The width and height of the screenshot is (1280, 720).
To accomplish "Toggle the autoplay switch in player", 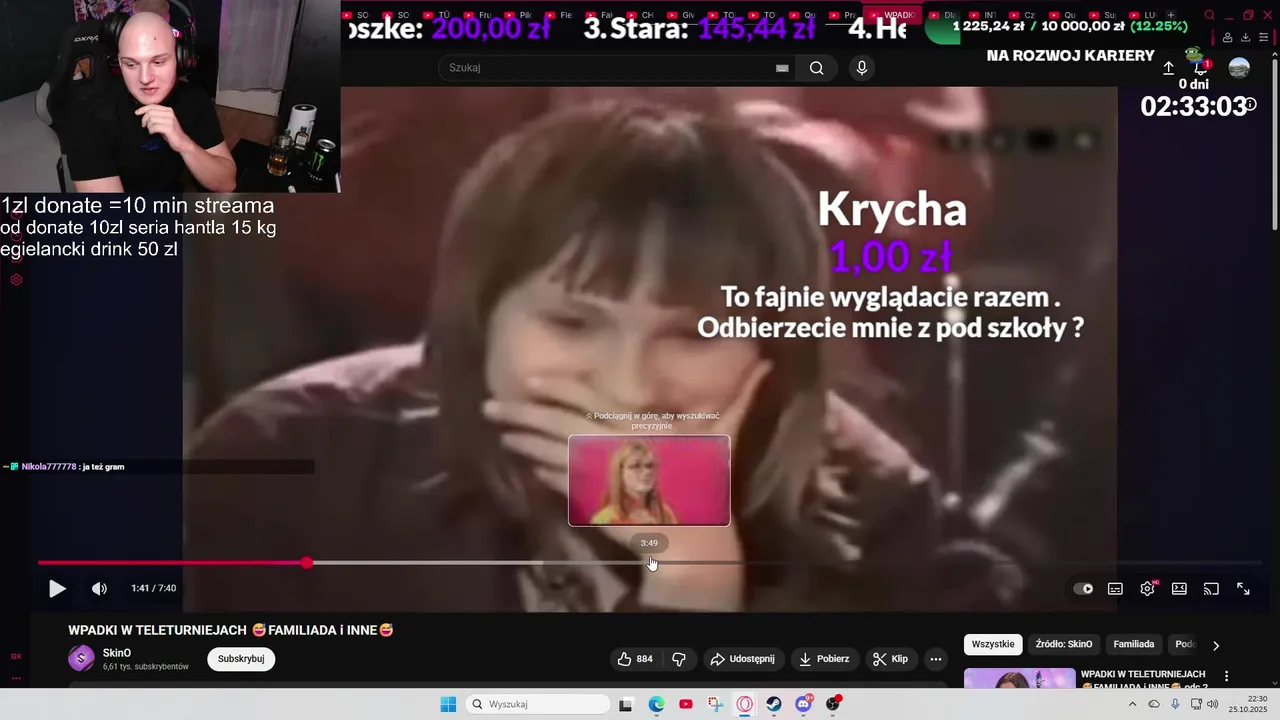I will pyautogui.click(x=1083, y=589).
